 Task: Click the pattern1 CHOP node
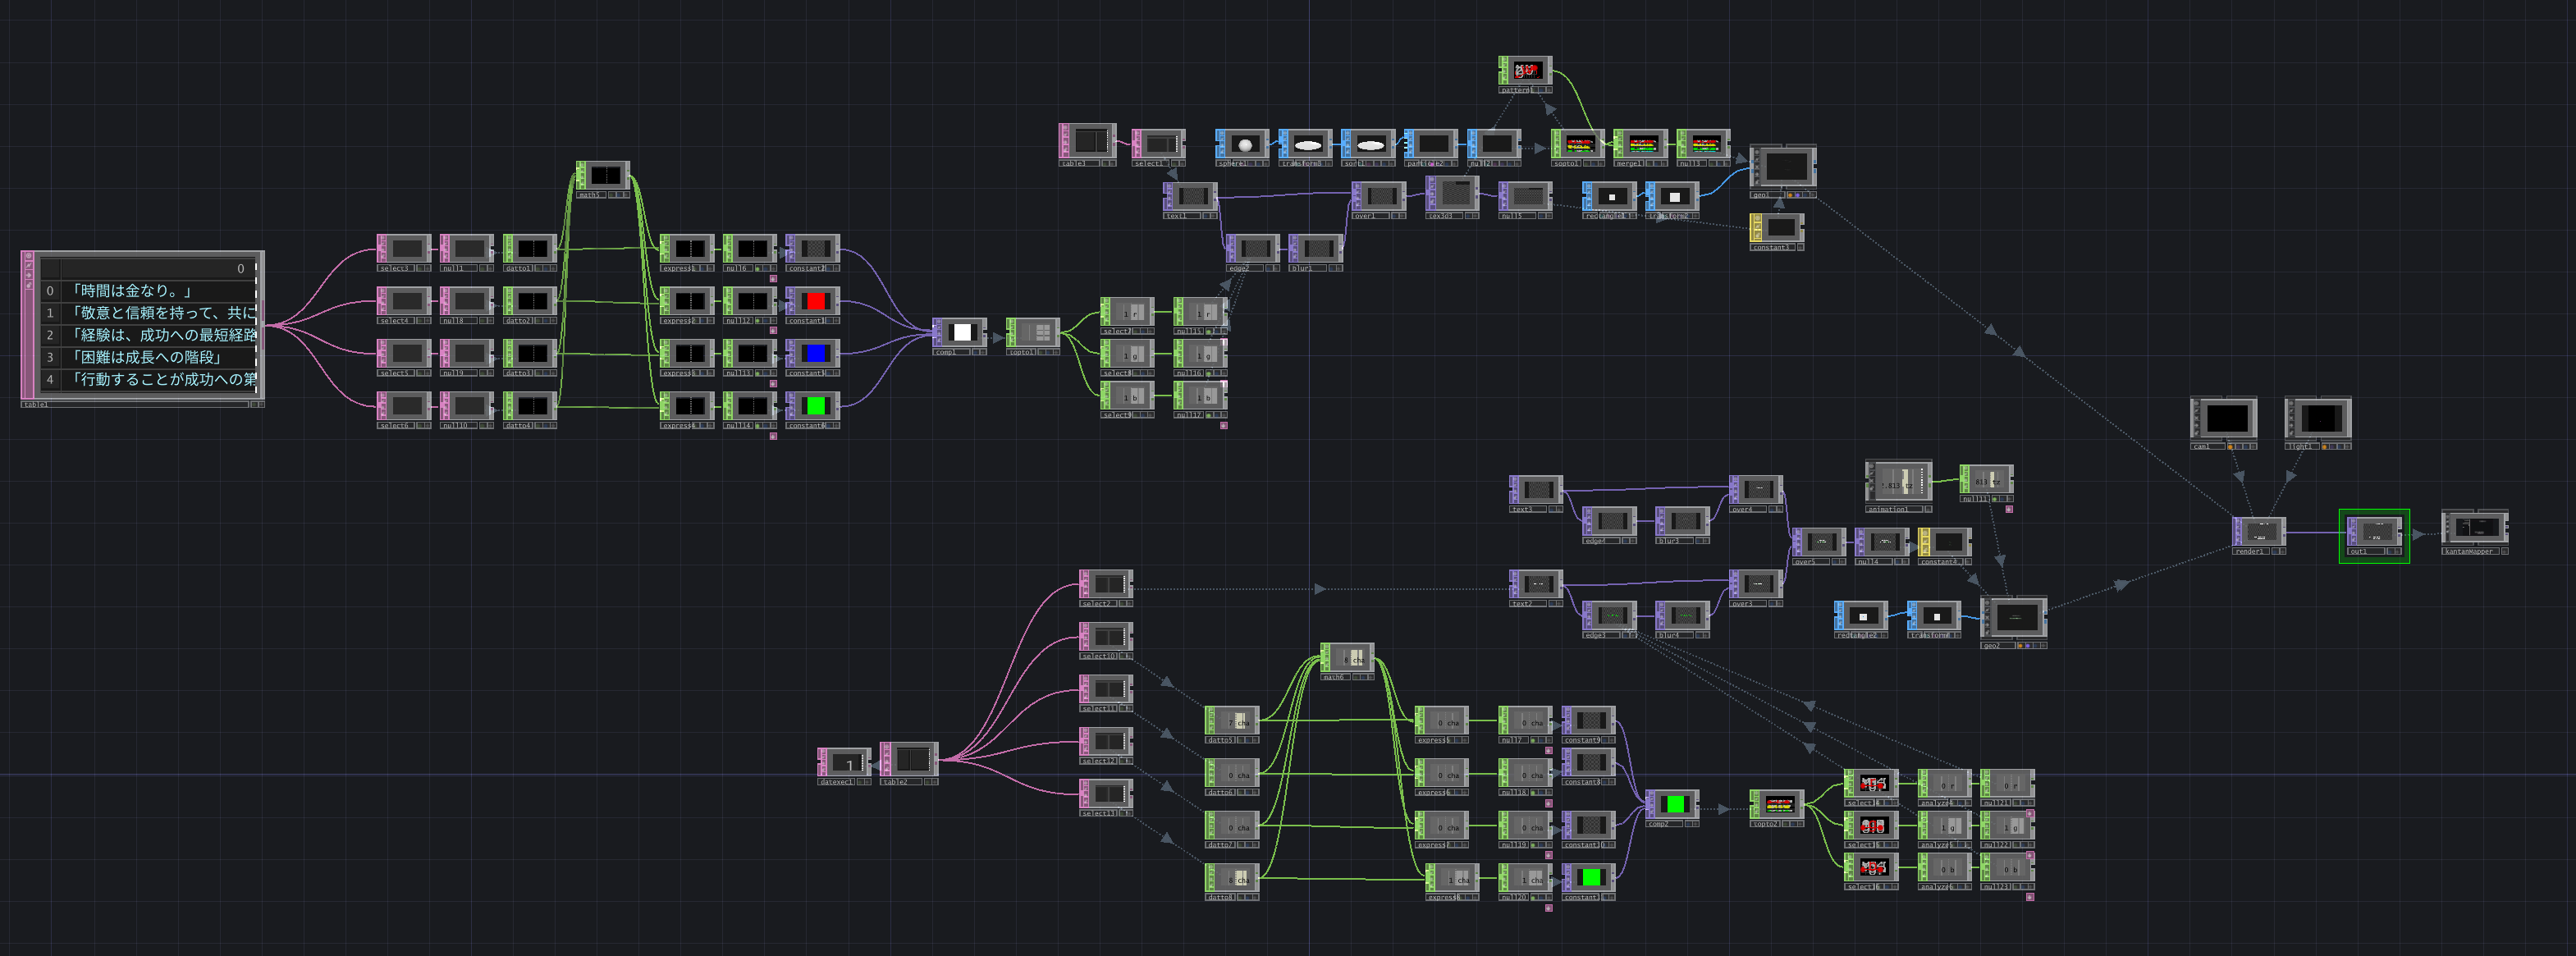pyautogui.click(x=1527, y=71)
